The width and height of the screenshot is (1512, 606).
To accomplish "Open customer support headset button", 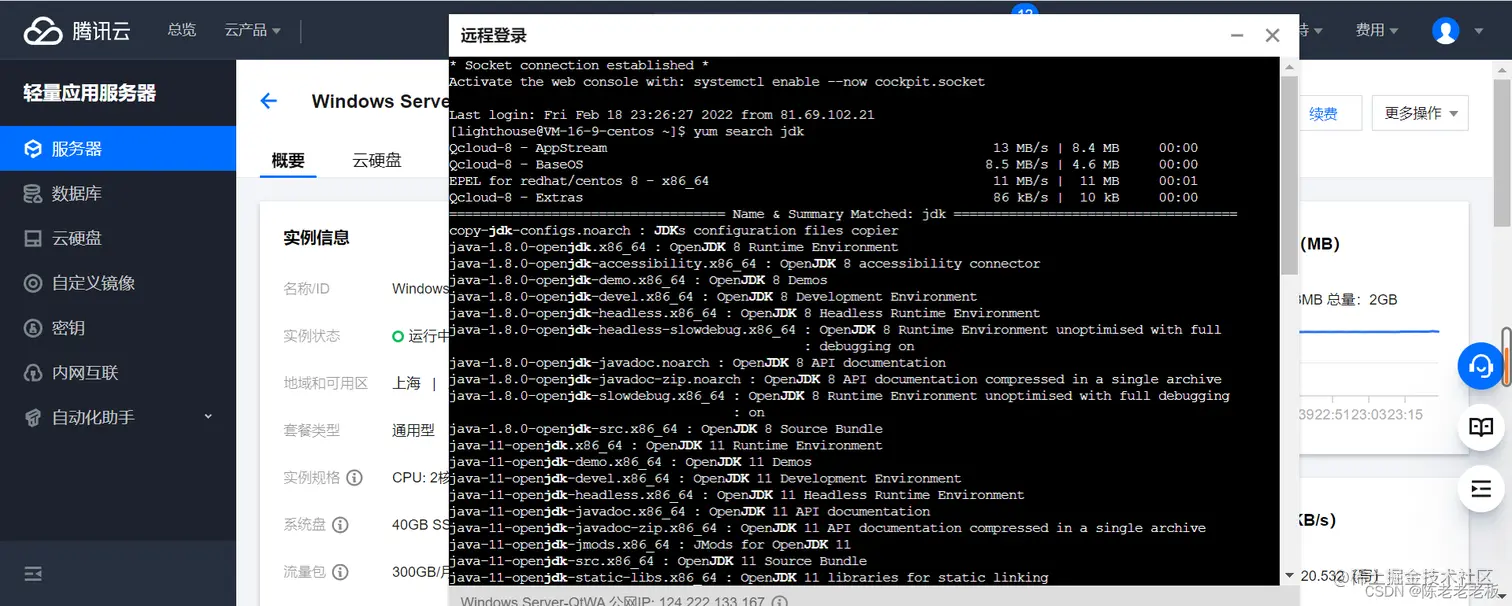I will [x=1481, y=367].
